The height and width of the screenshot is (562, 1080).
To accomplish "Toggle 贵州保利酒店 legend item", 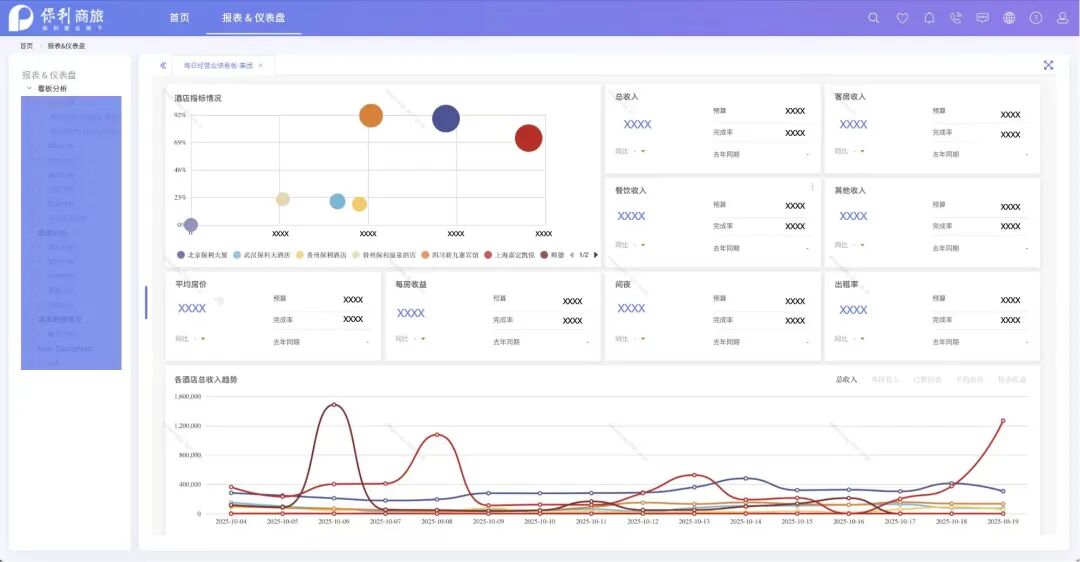I will [321, 255].
